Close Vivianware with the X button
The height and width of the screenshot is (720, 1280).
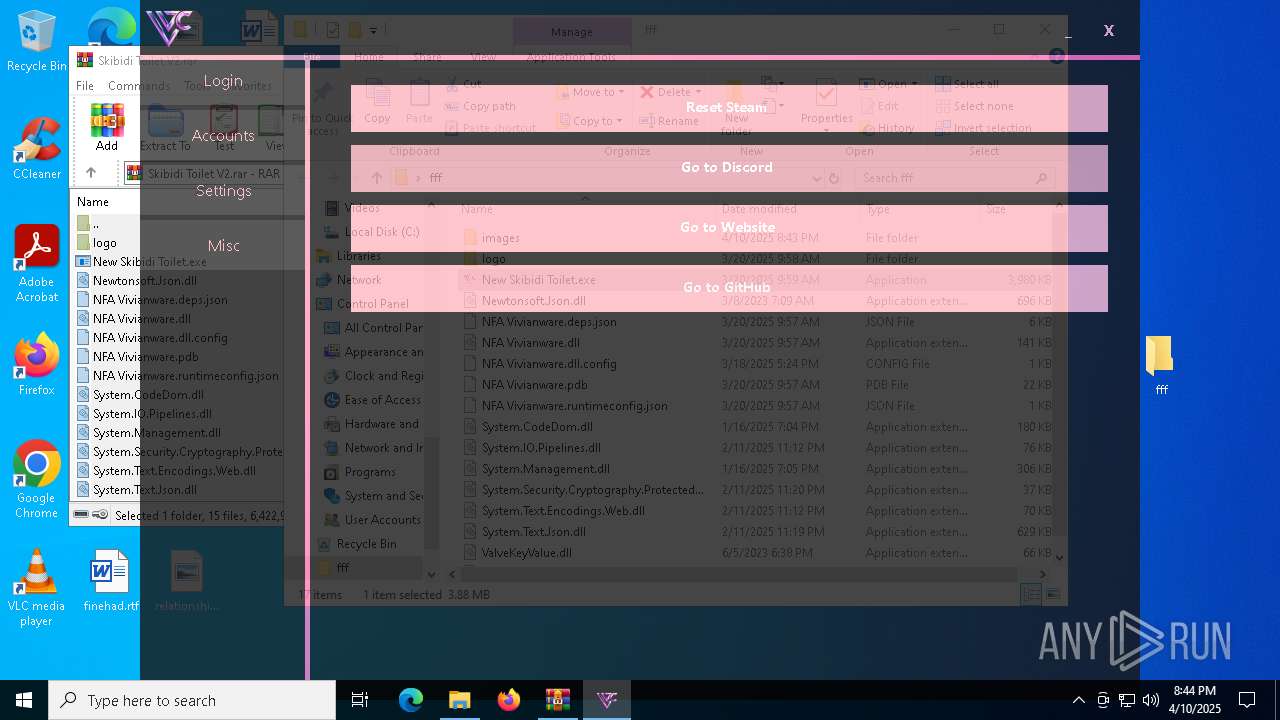[x=1108, y=30]
